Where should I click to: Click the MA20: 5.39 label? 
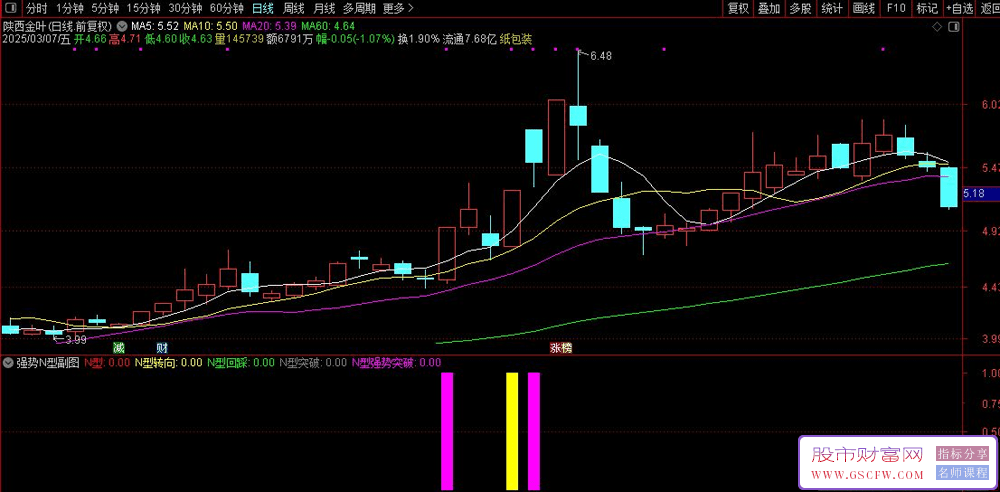click(270, 27)
